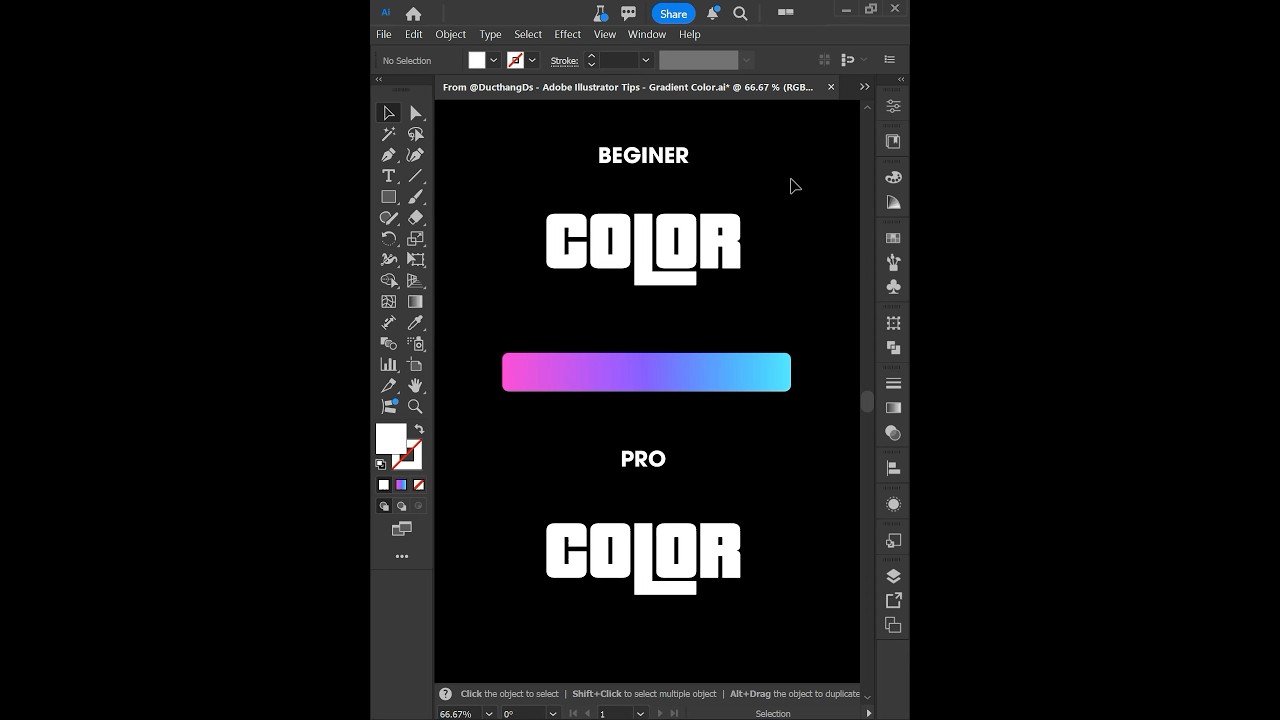Screen dimensions: 1280x720
Task: Go to next artboard arrow
Action: (x=660, y=714)
